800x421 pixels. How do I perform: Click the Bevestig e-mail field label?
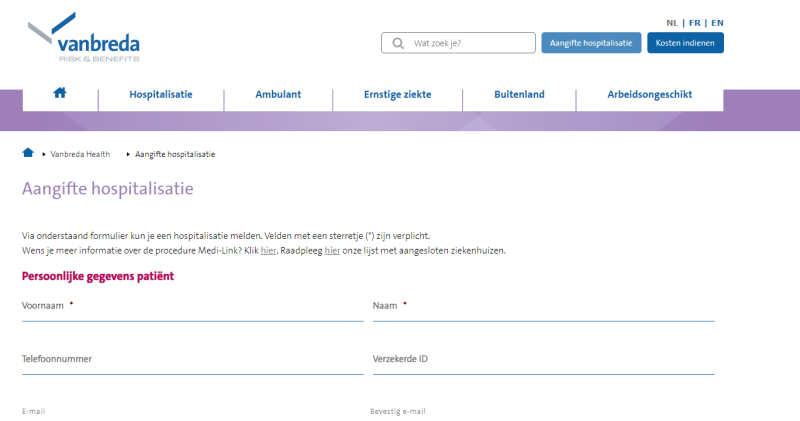pyautogui.click(x=397, y=411)
